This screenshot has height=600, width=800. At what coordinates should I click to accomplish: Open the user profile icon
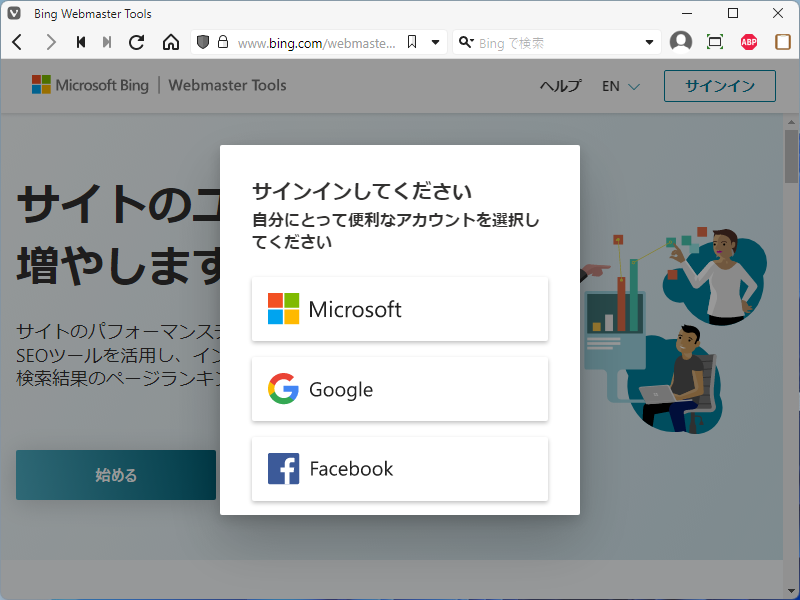pyautogui.click(x=681, y=42)
